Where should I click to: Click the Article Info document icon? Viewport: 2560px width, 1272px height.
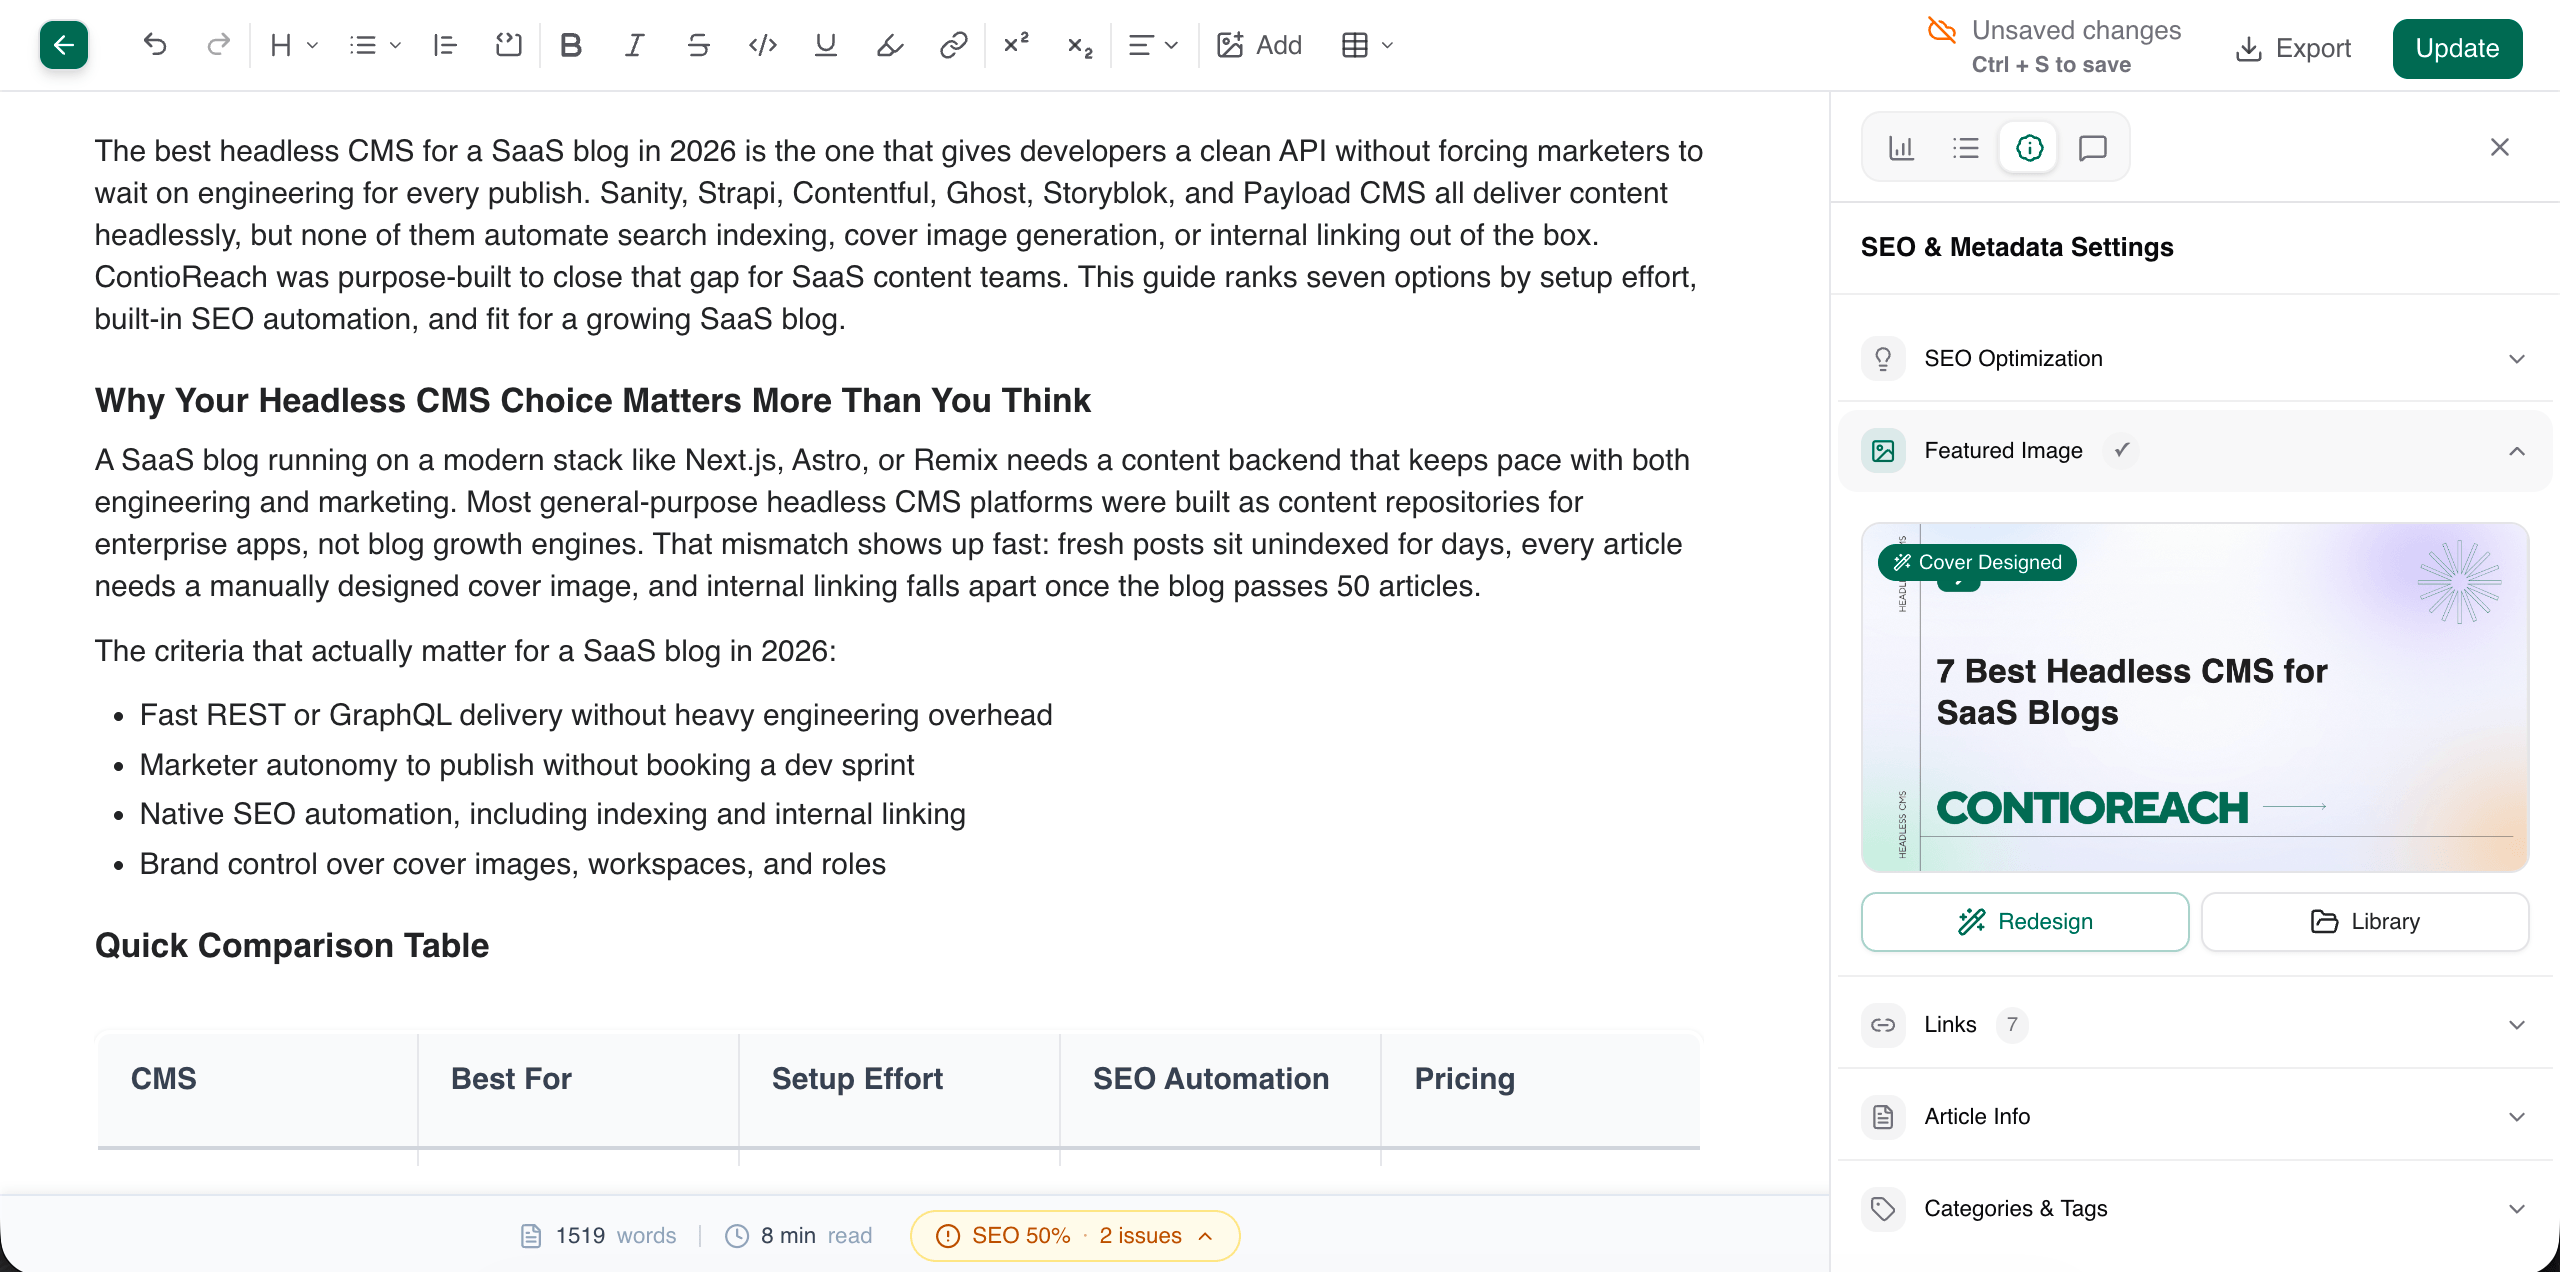tap(1883, 1116)
